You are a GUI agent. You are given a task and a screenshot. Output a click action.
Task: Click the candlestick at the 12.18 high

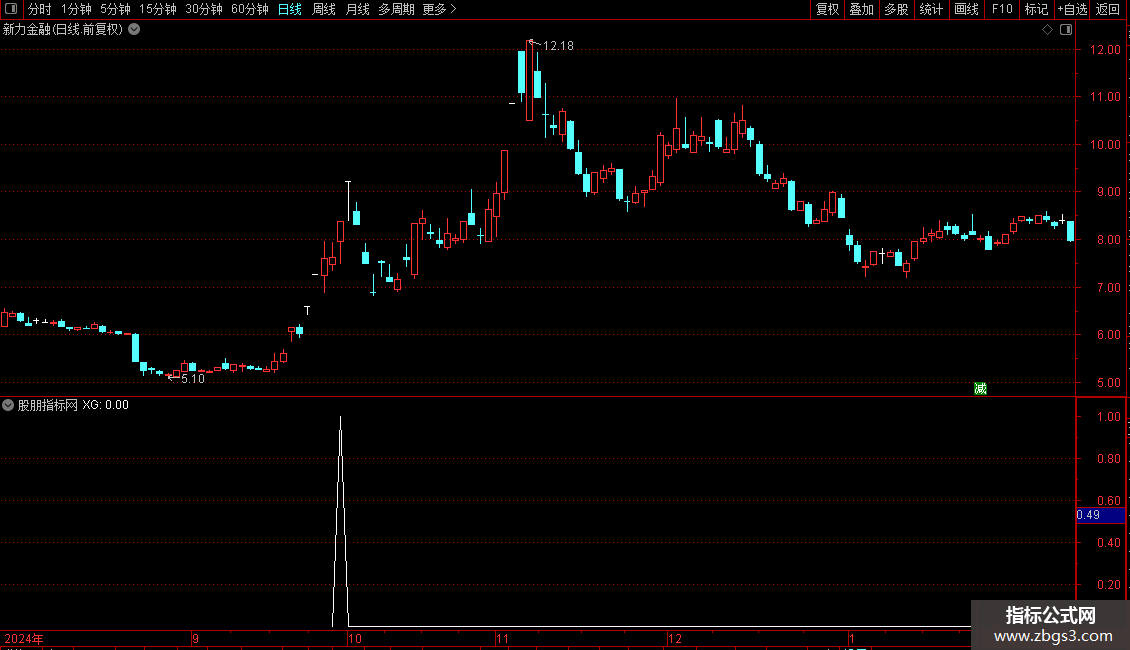[530, 81]
